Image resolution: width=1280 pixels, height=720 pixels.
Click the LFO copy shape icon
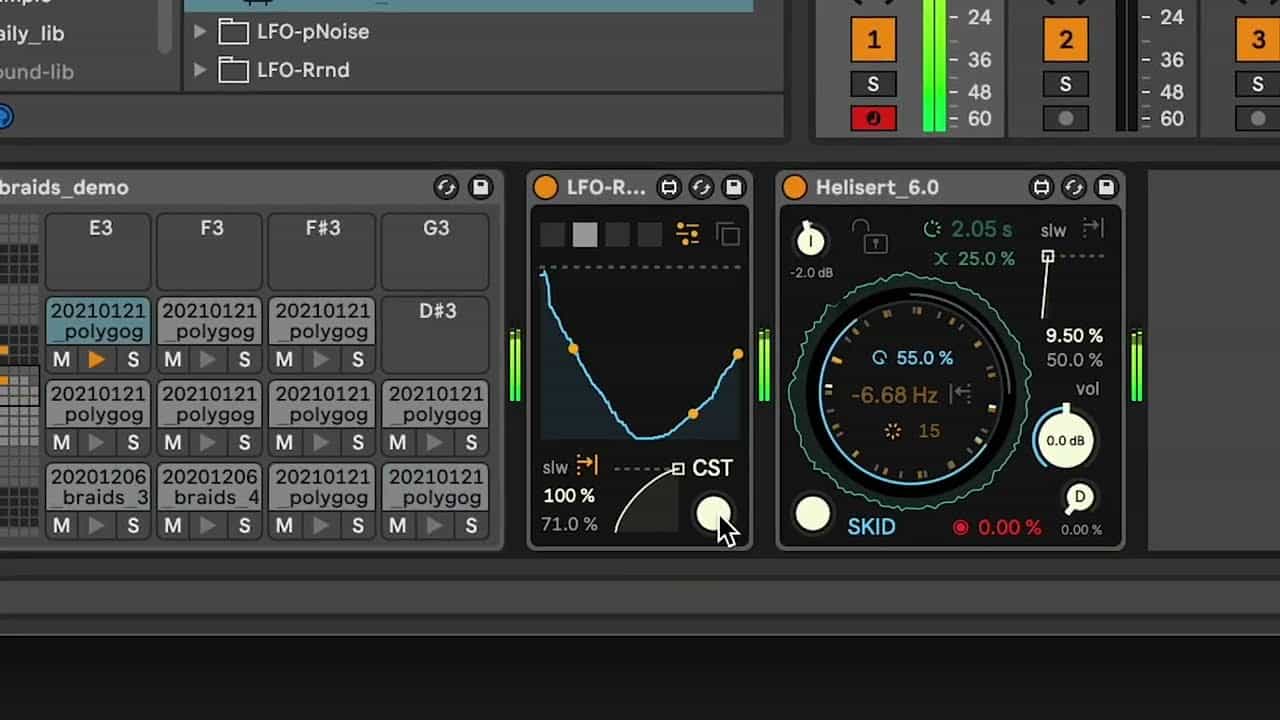[x=729, y=235]
